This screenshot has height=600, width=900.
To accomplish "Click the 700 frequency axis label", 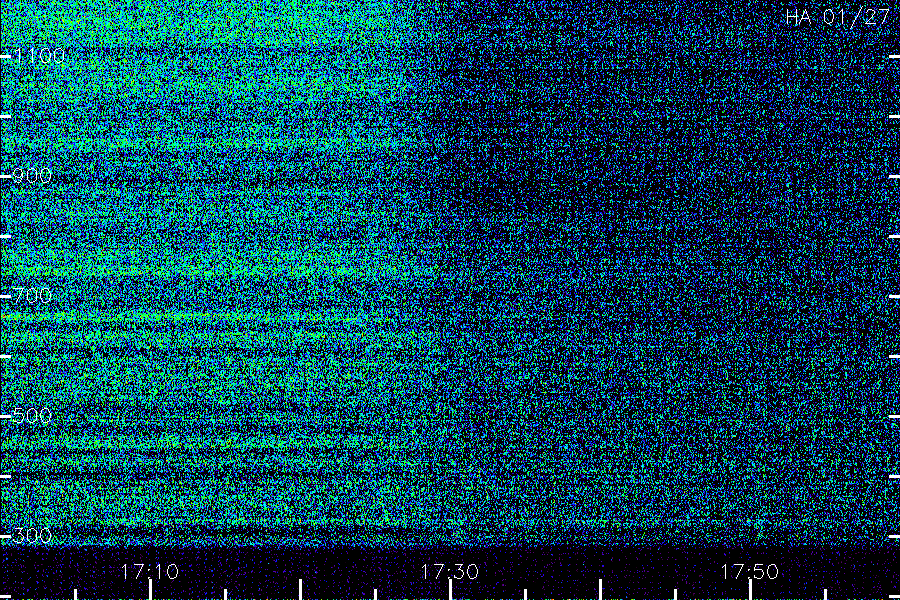I will click(32, 296).
